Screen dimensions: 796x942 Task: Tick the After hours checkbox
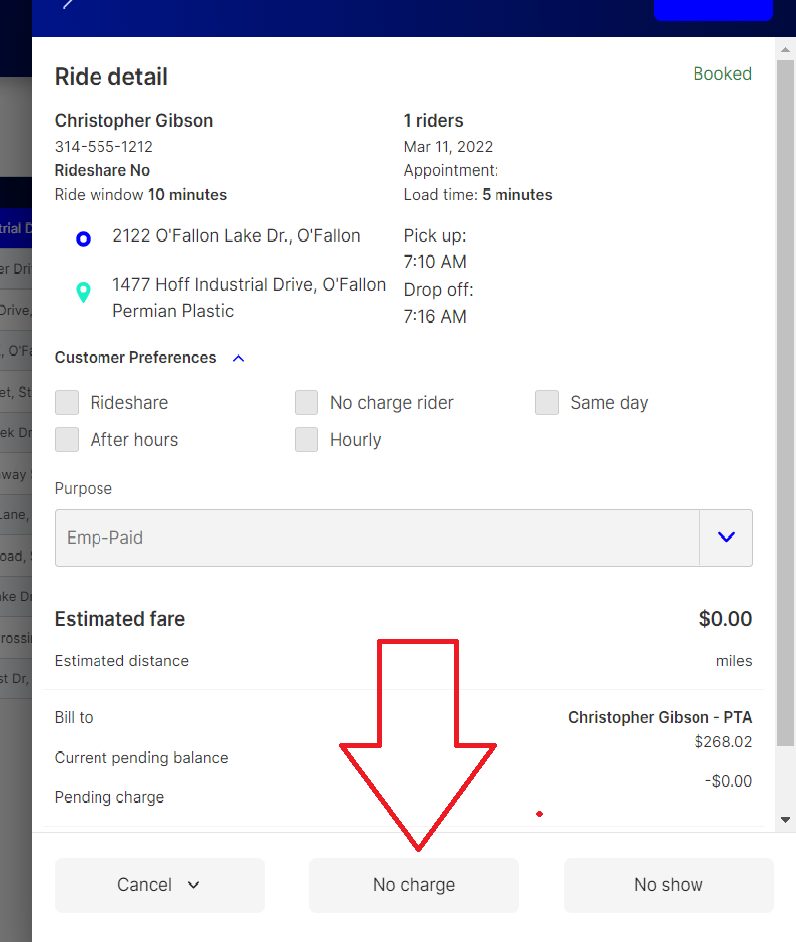67,440
